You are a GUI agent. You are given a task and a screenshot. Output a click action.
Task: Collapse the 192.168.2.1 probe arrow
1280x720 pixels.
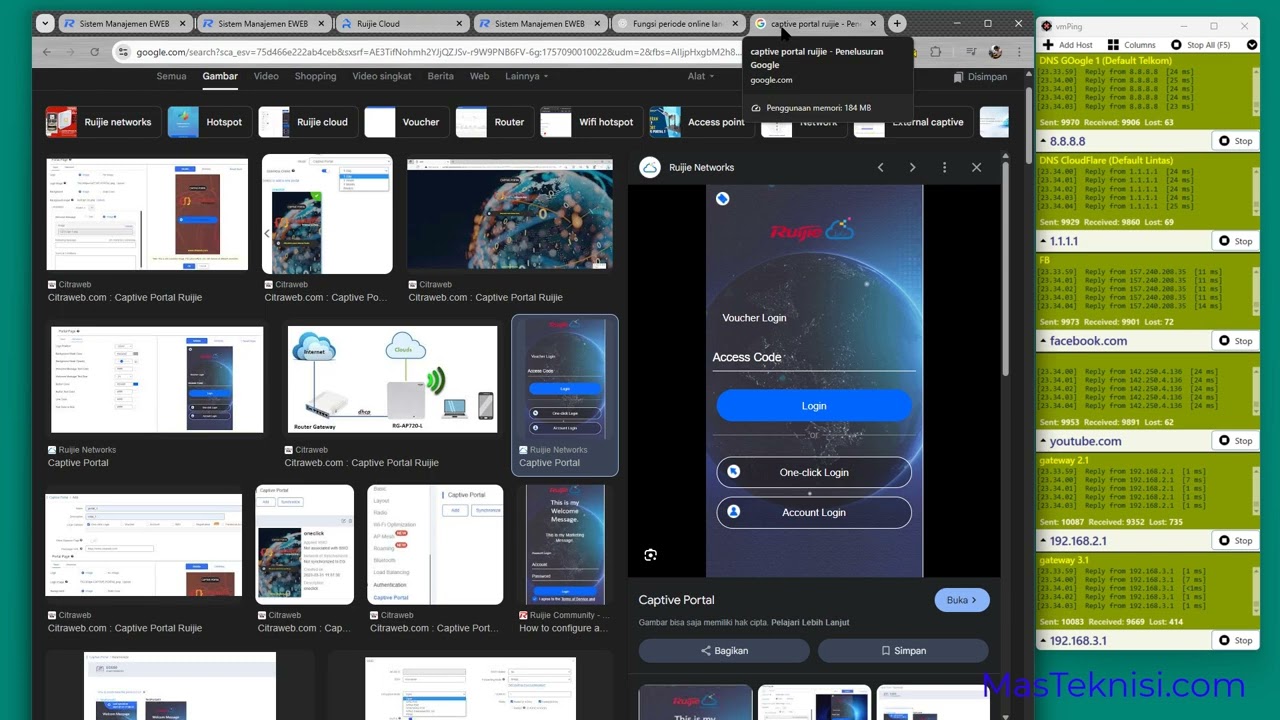tap(1043, 541)
